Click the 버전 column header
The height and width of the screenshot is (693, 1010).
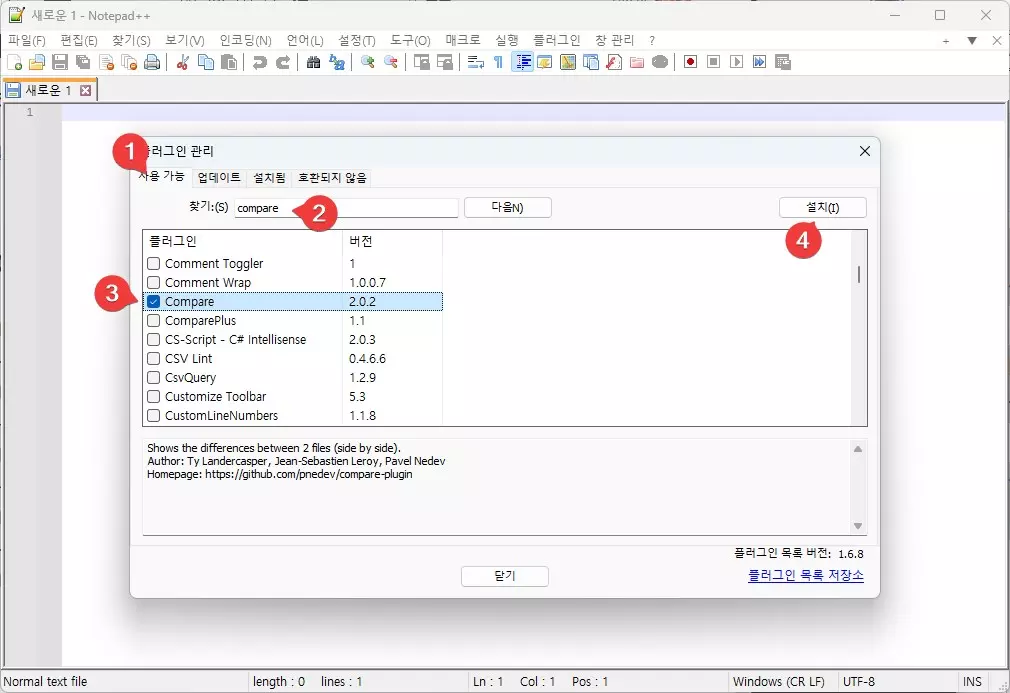392,242
